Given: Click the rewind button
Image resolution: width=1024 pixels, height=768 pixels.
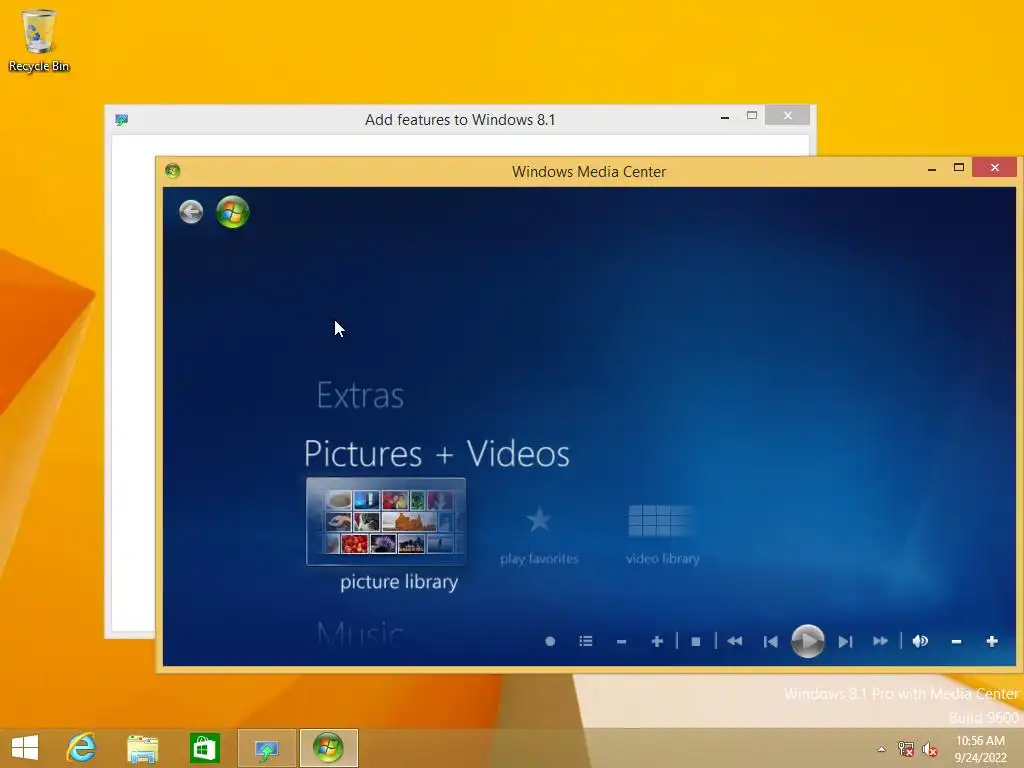Looking at the screenshot, I should click(734, 641).
